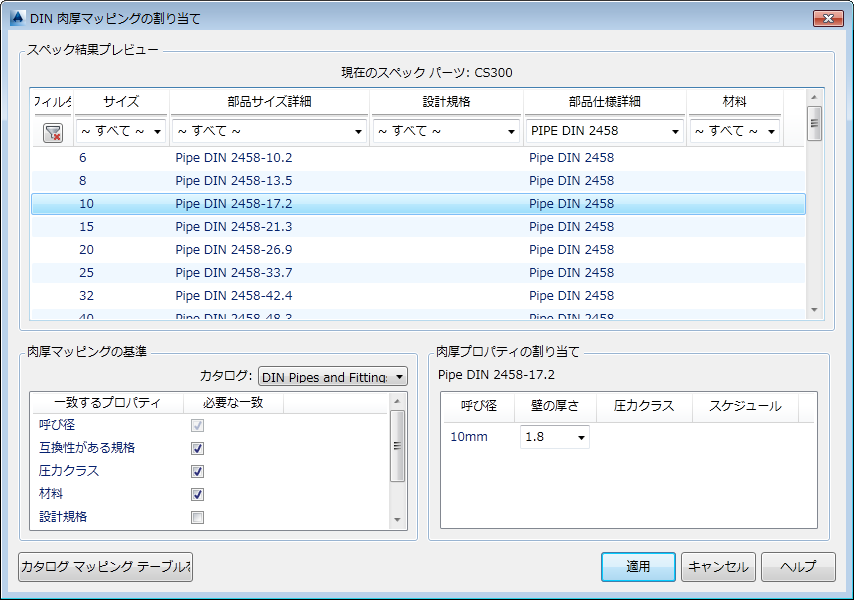Image resolution: width=854 pixels, height=600 pixels.
Task: Click the 部品仕様詳細 column header
Action: pos(605,101)
